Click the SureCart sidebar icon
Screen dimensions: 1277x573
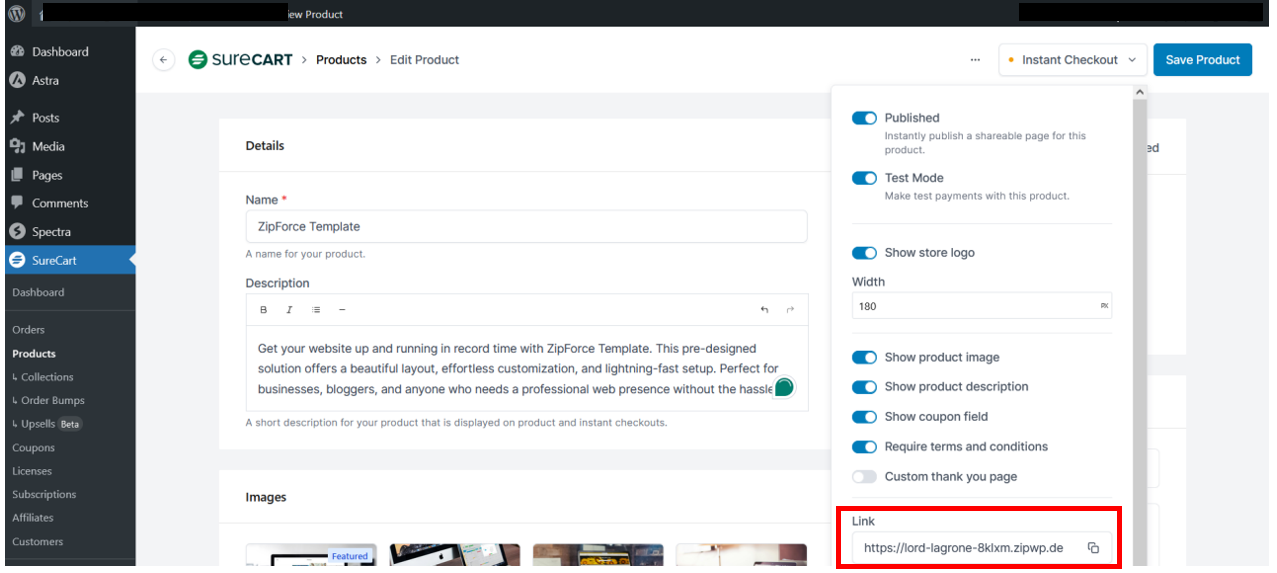pyautogui.click(x=17, y=260)
